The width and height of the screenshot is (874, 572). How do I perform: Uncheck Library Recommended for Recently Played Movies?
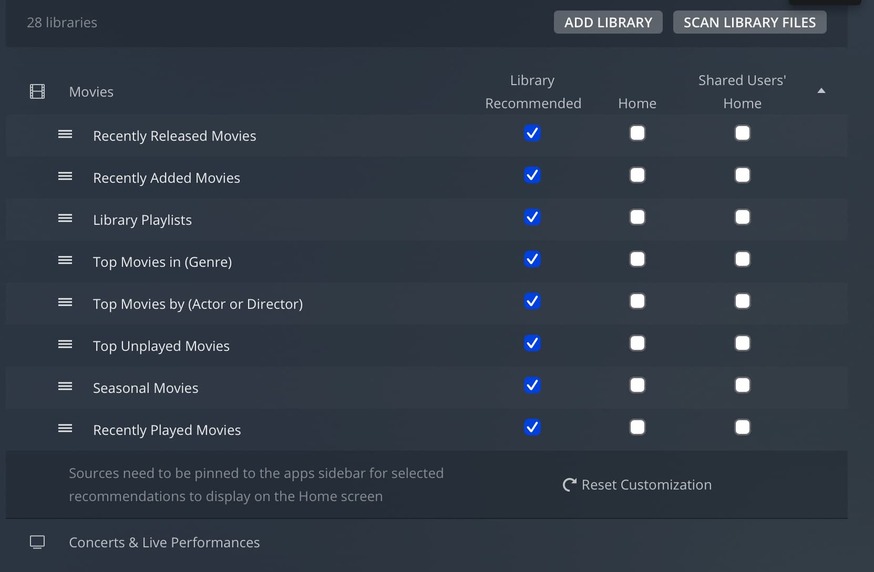[532, 427]
